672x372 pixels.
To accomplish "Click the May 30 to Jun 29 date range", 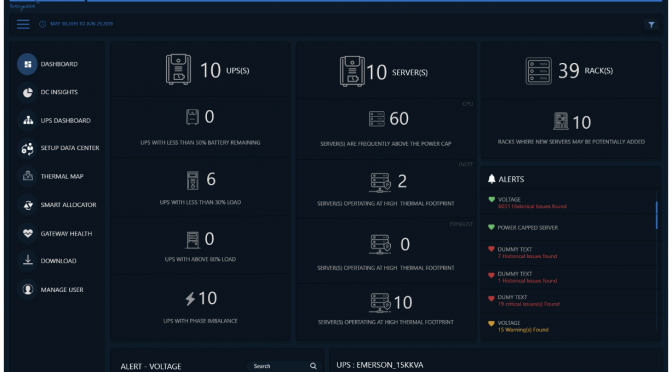I will 81,24.
